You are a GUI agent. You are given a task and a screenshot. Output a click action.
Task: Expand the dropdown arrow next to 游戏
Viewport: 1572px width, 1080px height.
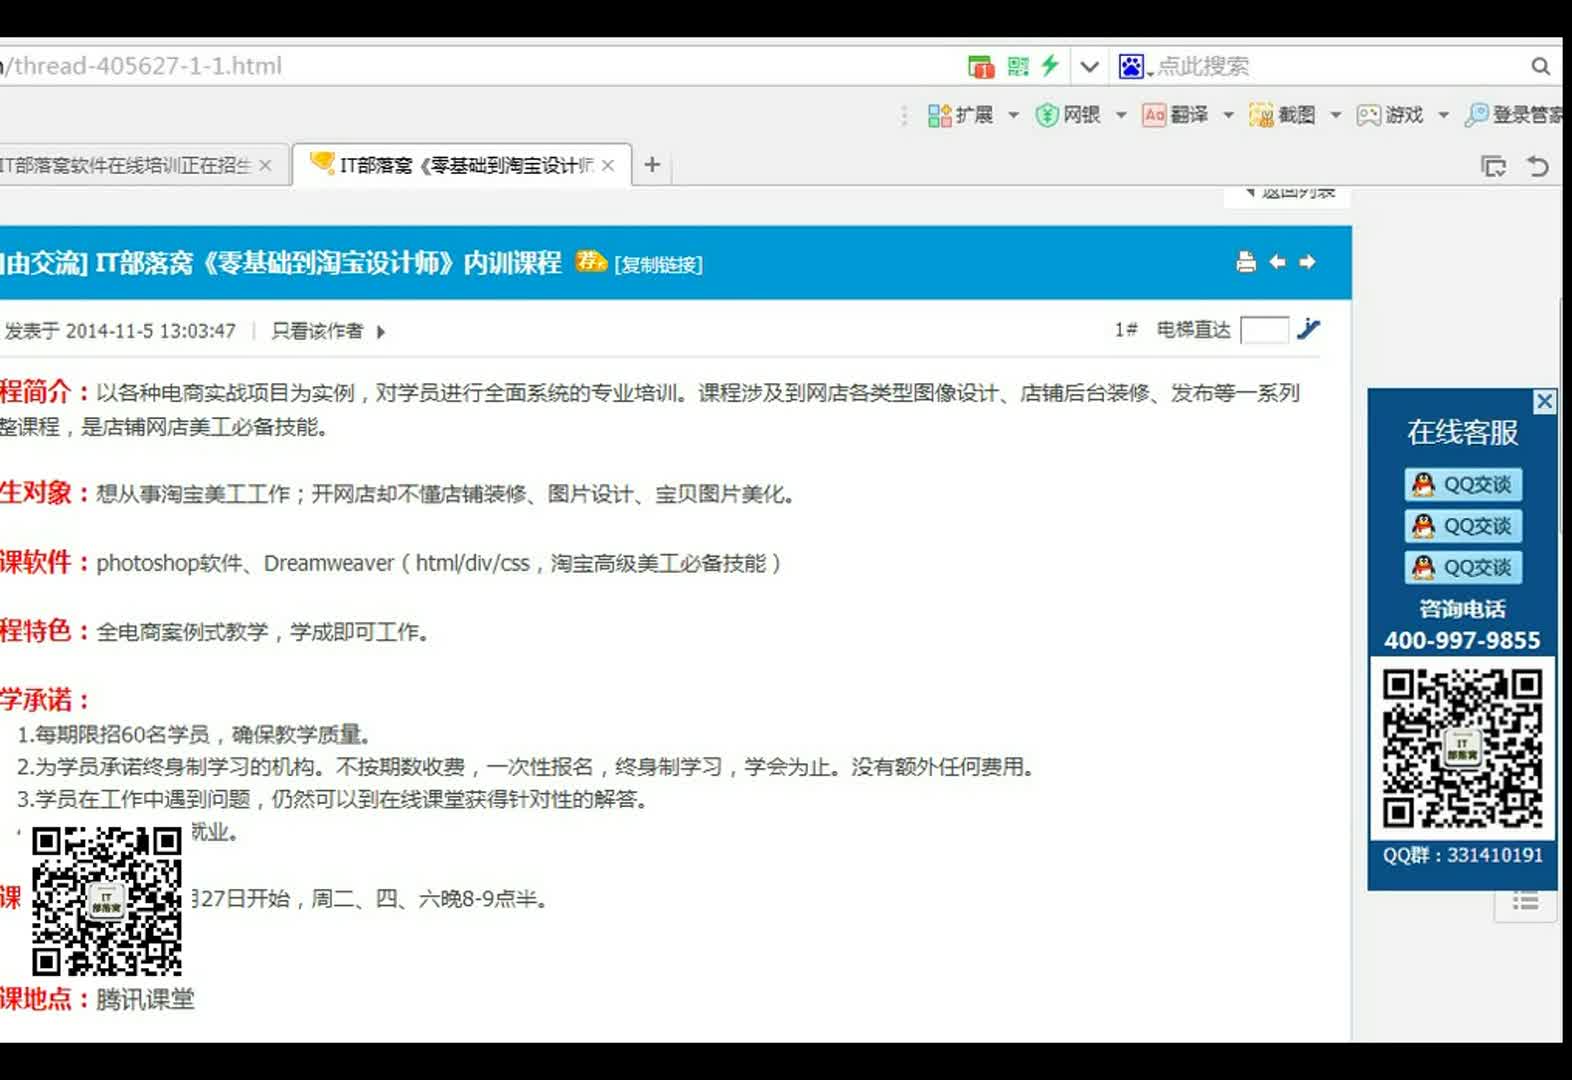coord(1443,115)
